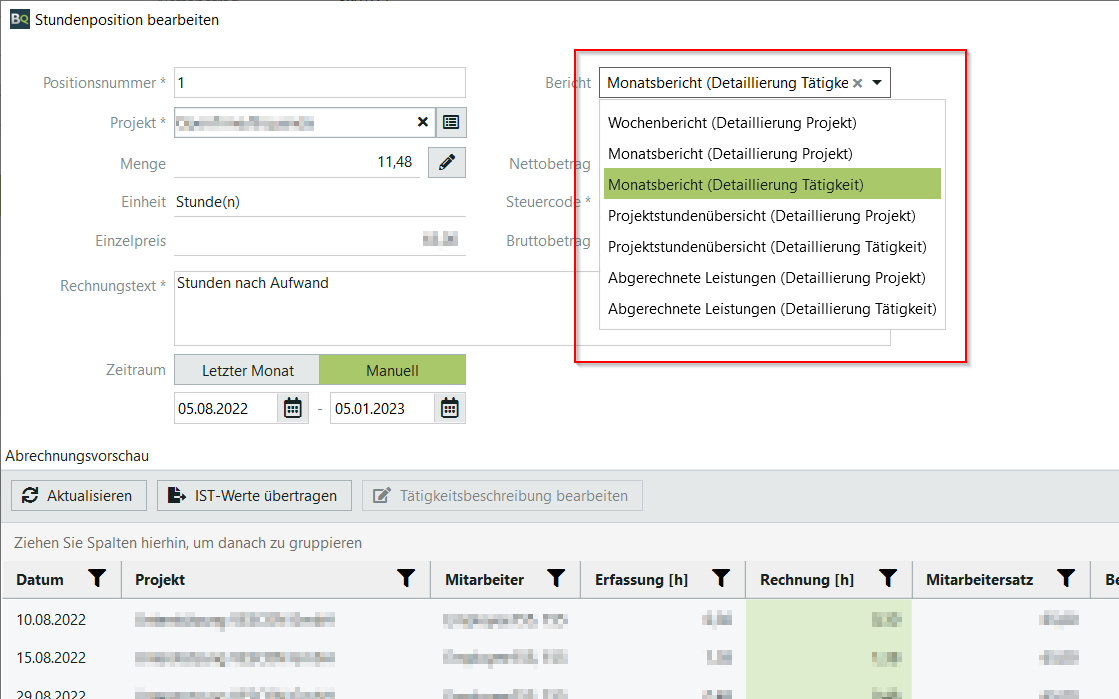Open the start date calendar picker
Screen dimensions: 1119x699
point(293,408)
